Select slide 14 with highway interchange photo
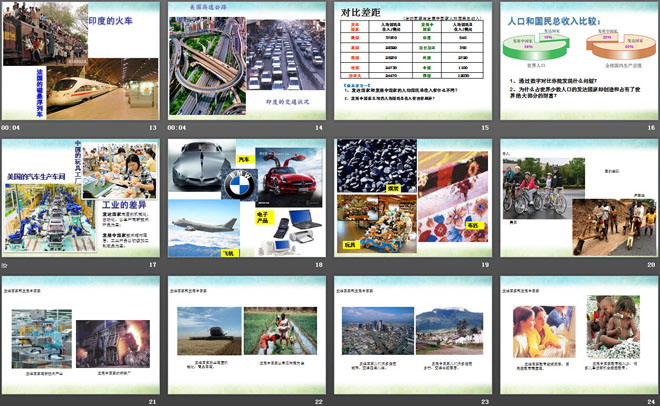This screenshot has width=660, height=406. (247, 61)
